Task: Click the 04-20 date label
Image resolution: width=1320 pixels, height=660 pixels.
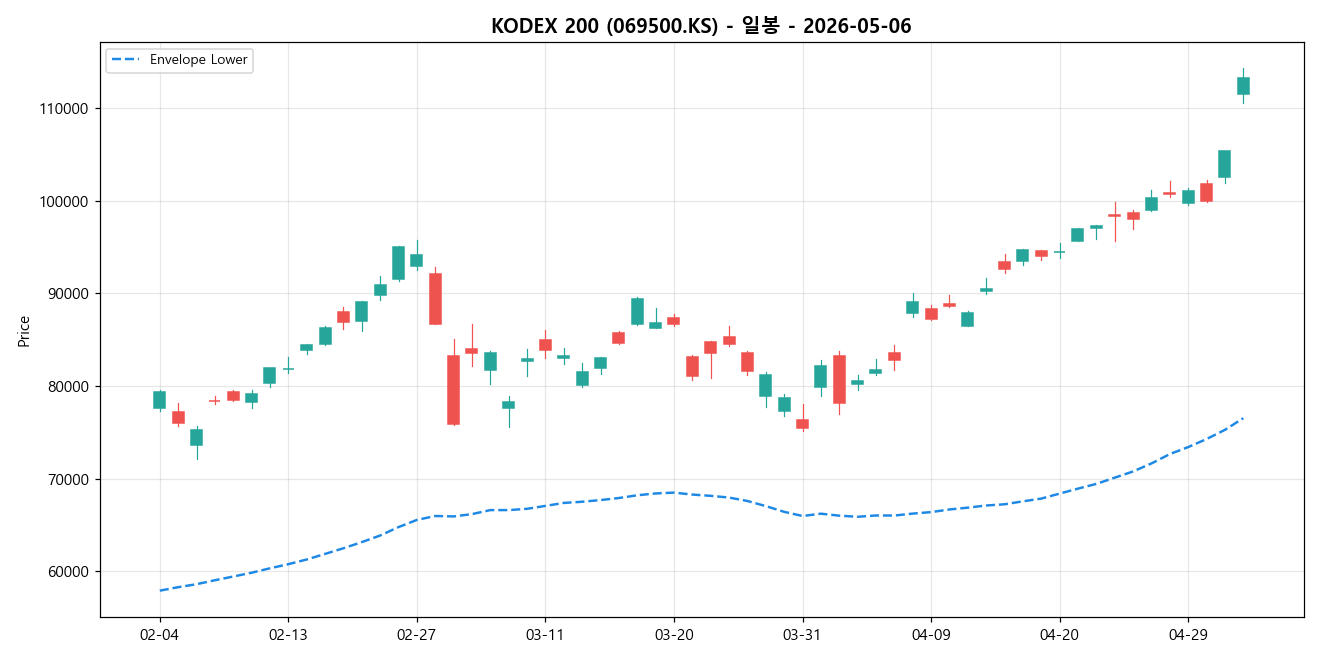Action: [x=1059, y=635]
